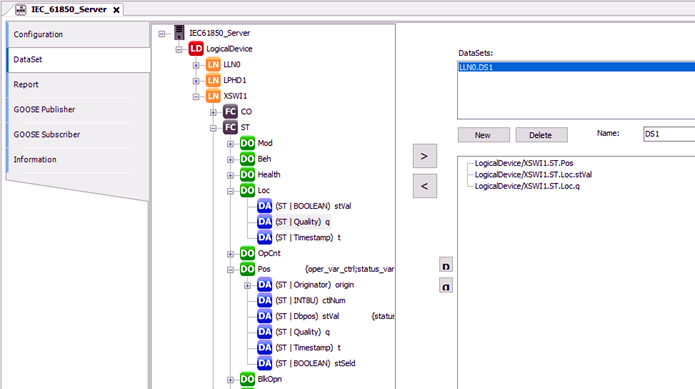Click the green DO icon for Pos
Image resolution: width=695 pixels, height=389 pixels.
coord(247,269)
